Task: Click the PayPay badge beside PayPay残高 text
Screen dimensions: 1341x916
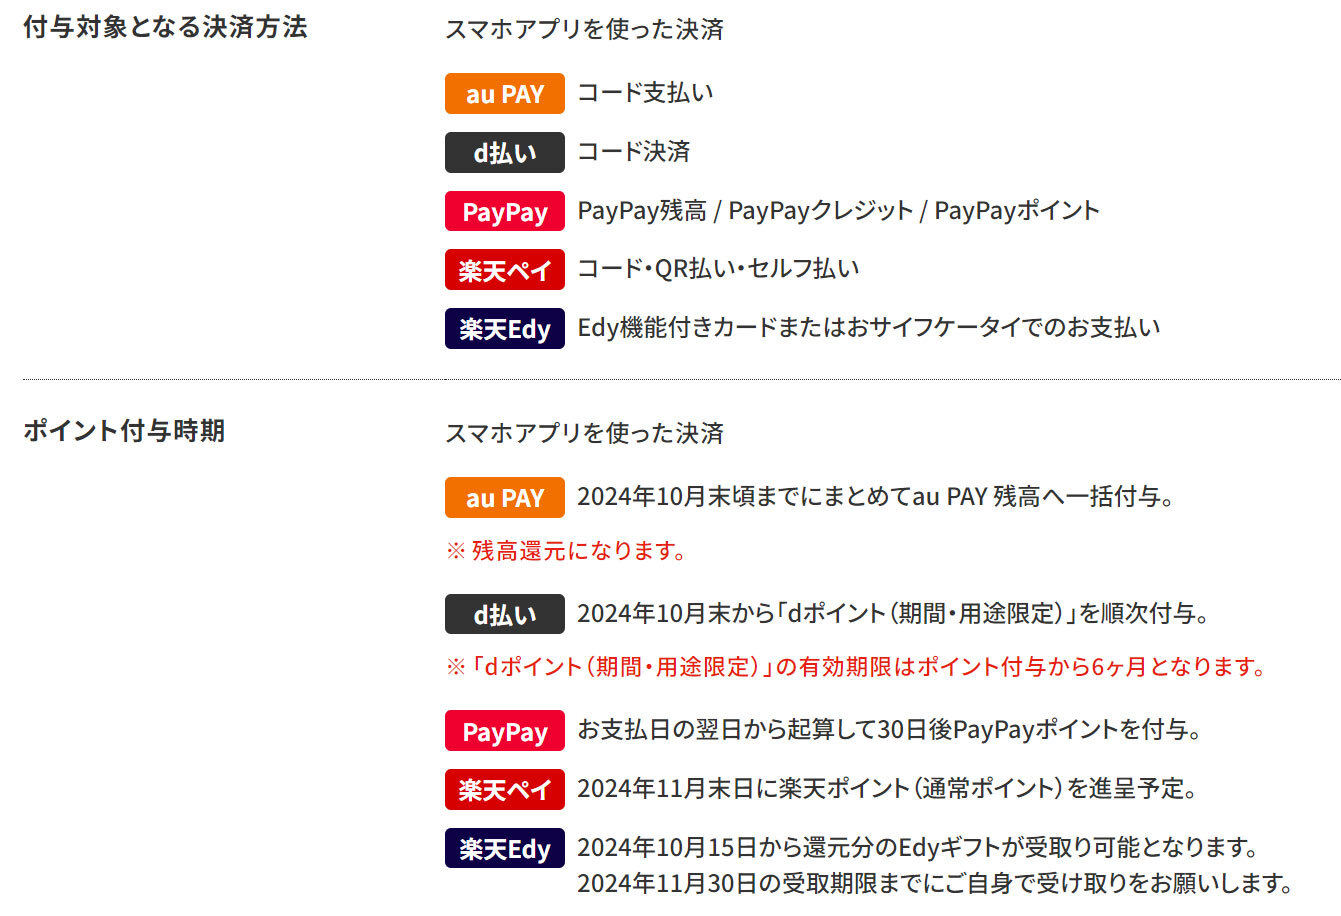Action: pos(504,211)
